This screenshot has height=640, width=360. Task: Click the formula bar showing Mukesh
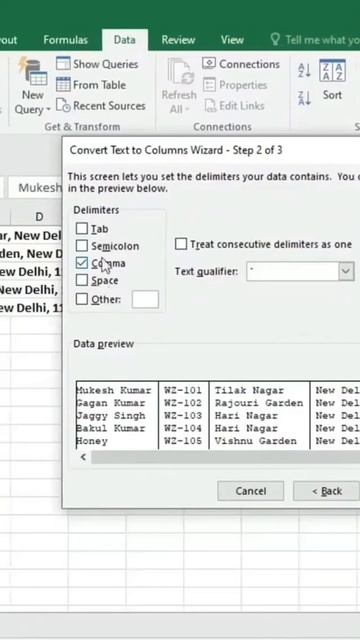(35, 187)
